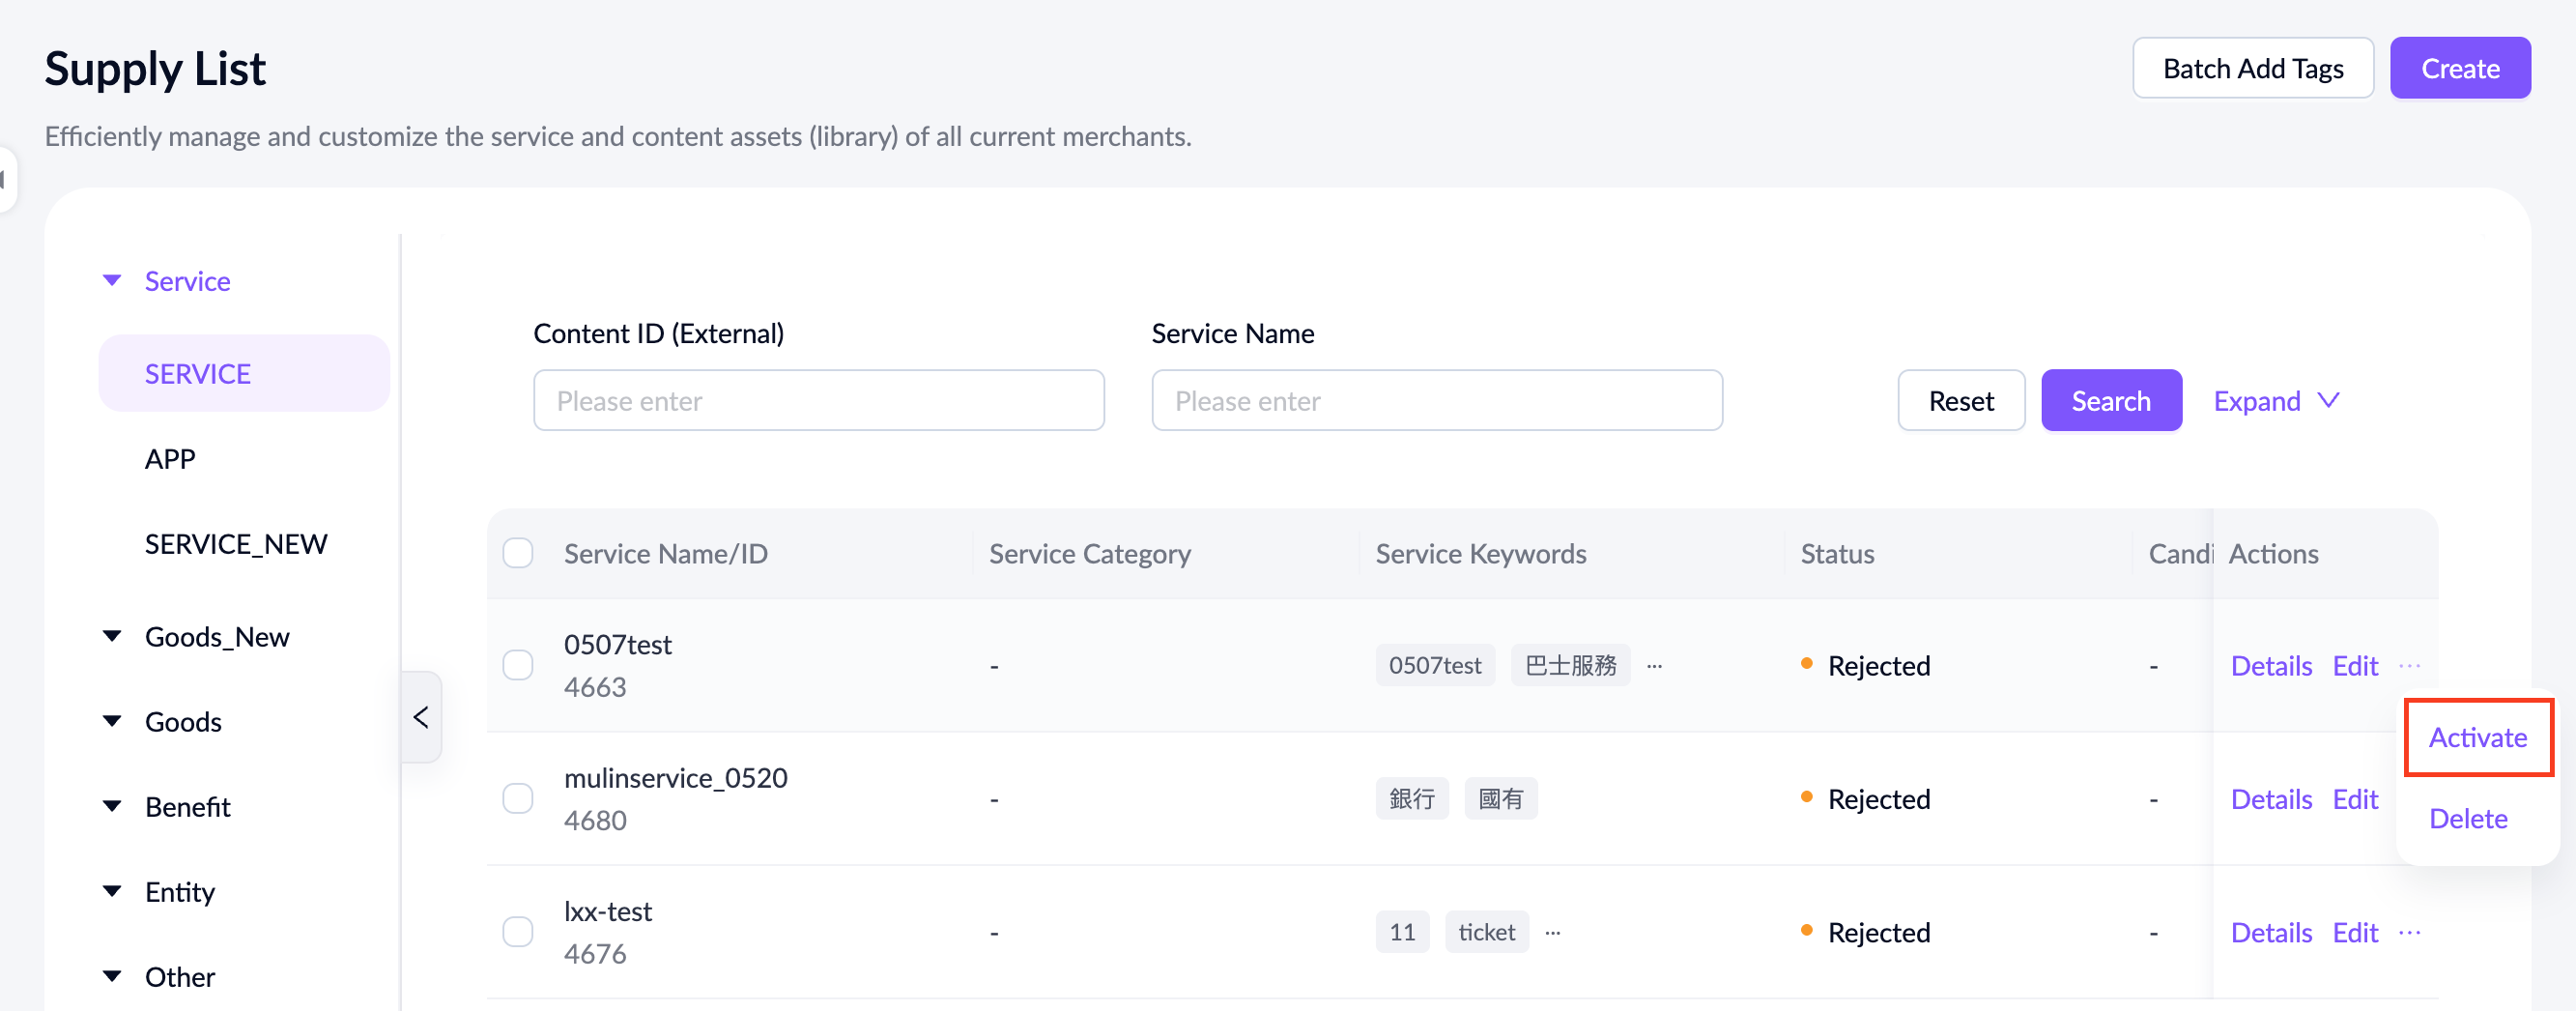Screen dimensions: 2576x1011
Task: Choose Activate from the actions menu
Action: tap(2477, 737)
